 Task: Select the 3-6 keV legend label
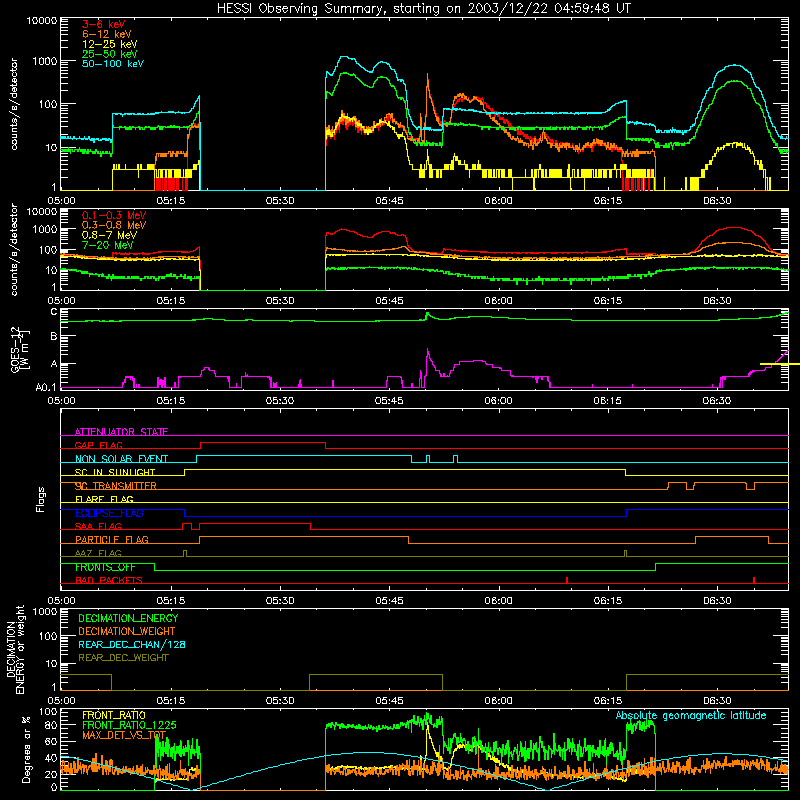(103, 24)
